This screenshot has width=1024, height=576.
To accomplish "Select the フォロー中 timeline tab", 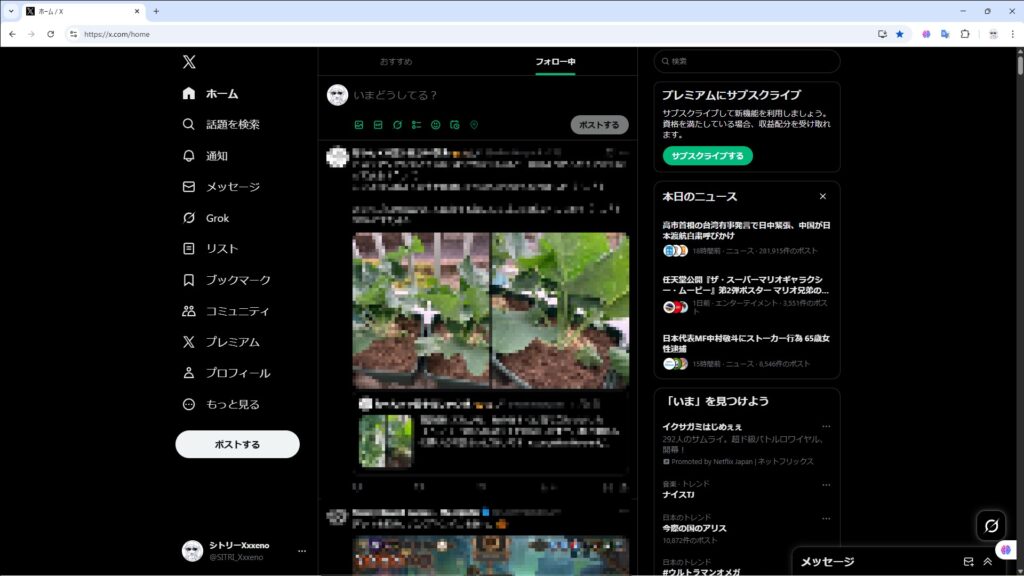I will pos(555,62).
